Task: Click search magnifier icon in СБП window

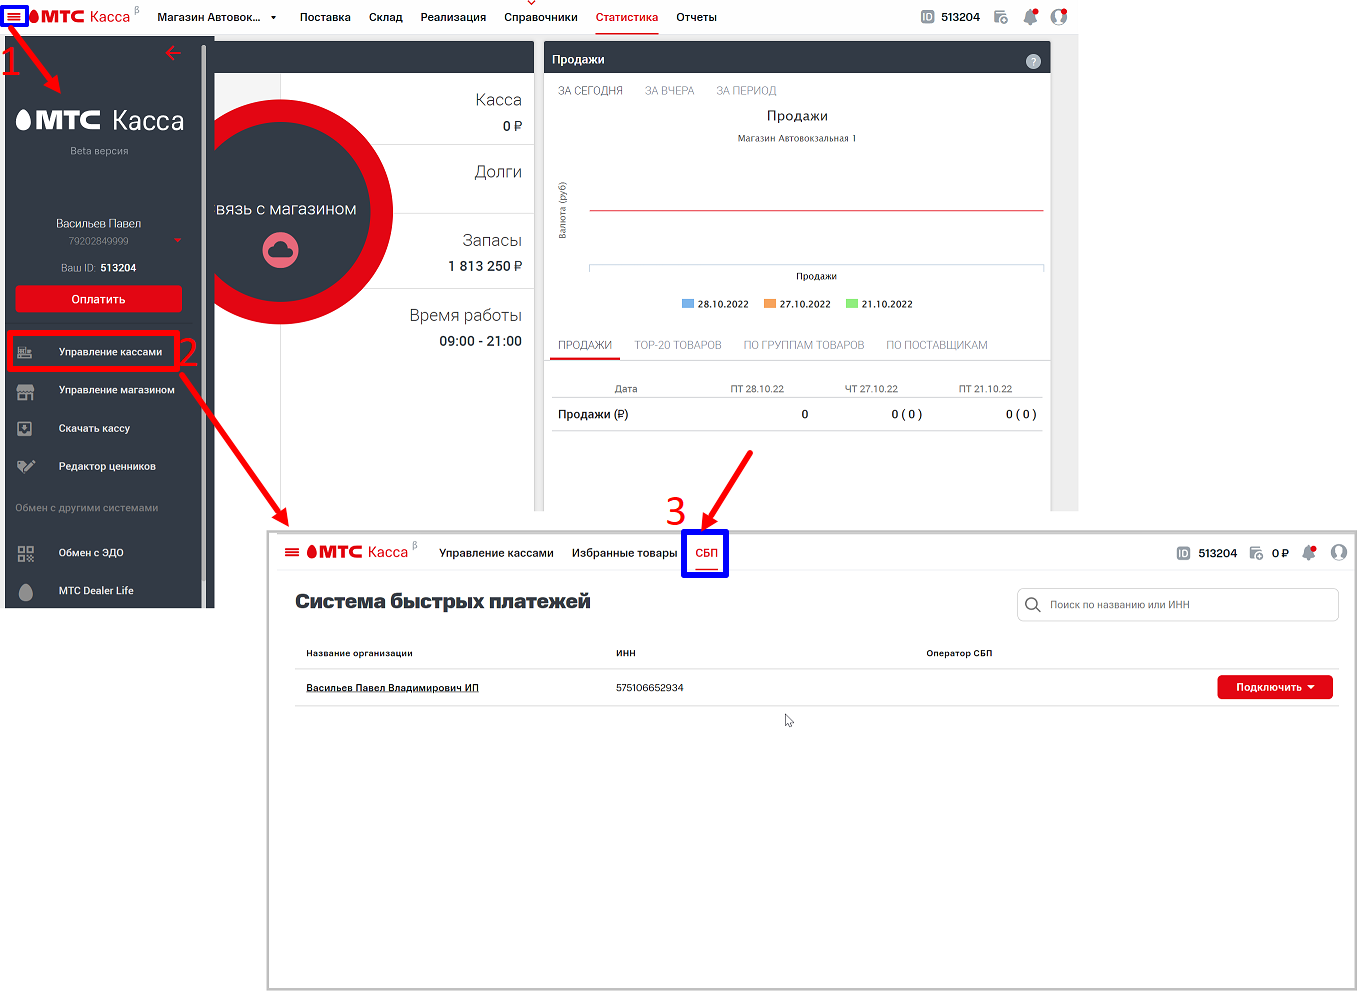Action: [1033, 605]
